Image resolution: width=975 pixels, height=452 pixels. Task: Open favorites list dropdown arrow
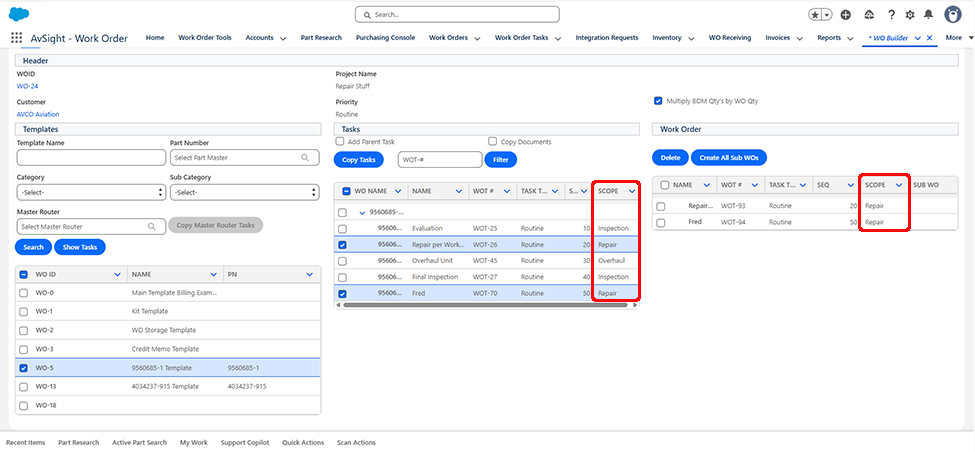(828, 14)
